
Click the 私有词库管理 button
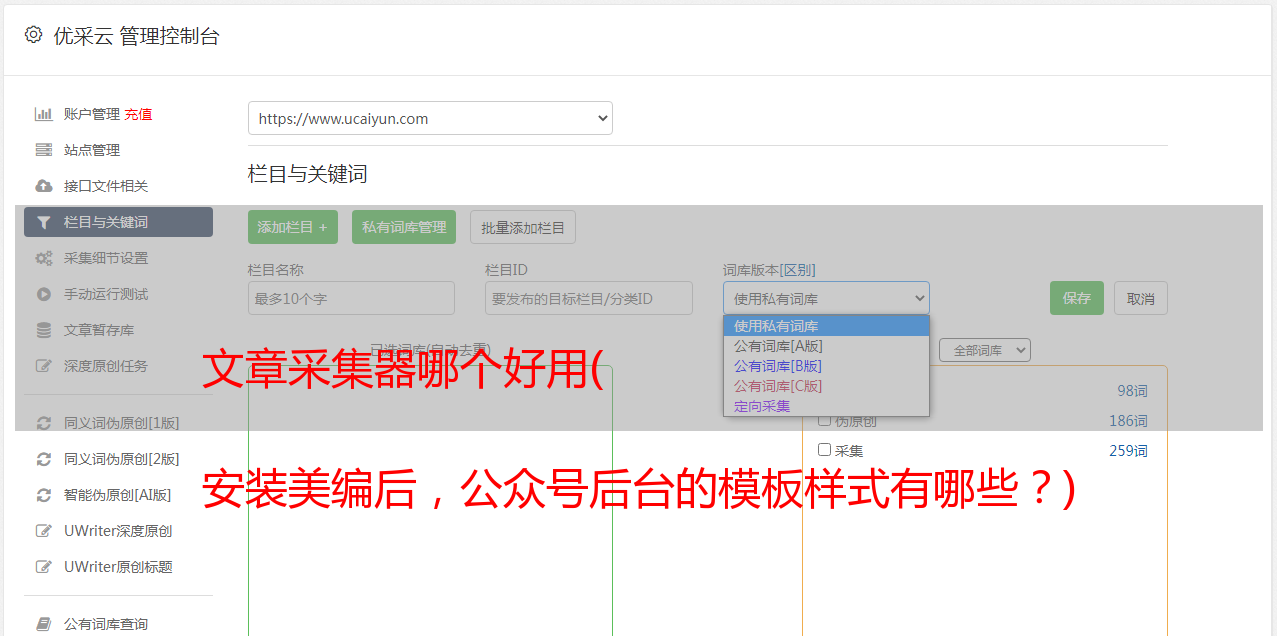pyautogui.click(x=404, y=227)
